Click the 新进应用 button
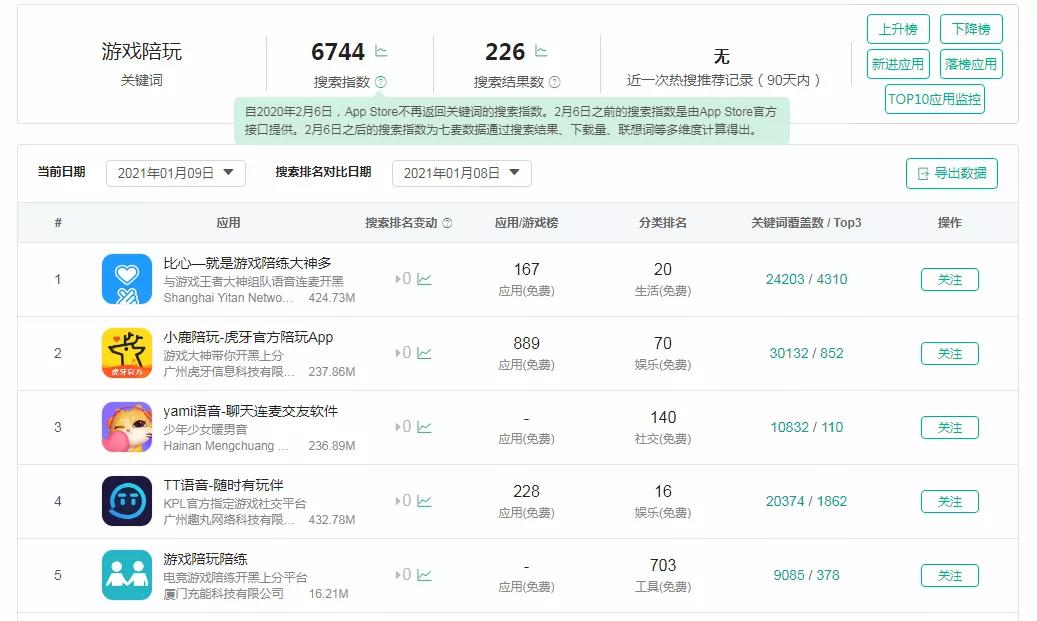Image resolution: width=1037 pixels, height=621 pixels. tap(898, 64)
